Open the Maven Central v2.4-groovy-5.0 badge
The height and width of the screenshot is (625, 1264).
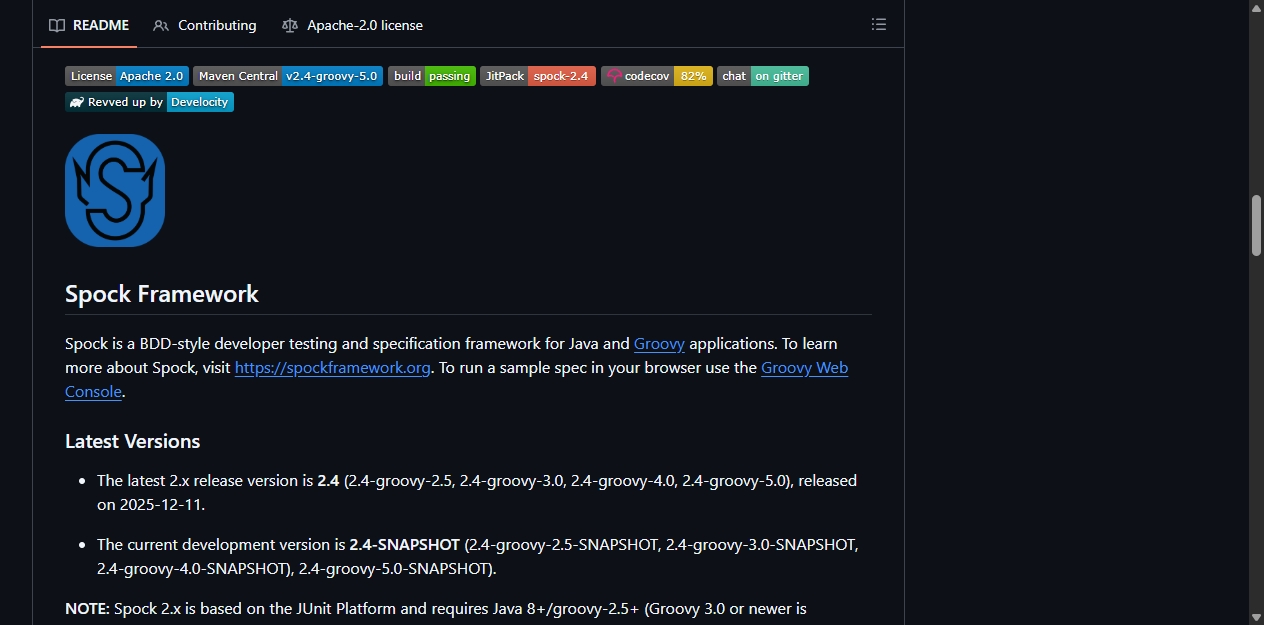point(288,76)
